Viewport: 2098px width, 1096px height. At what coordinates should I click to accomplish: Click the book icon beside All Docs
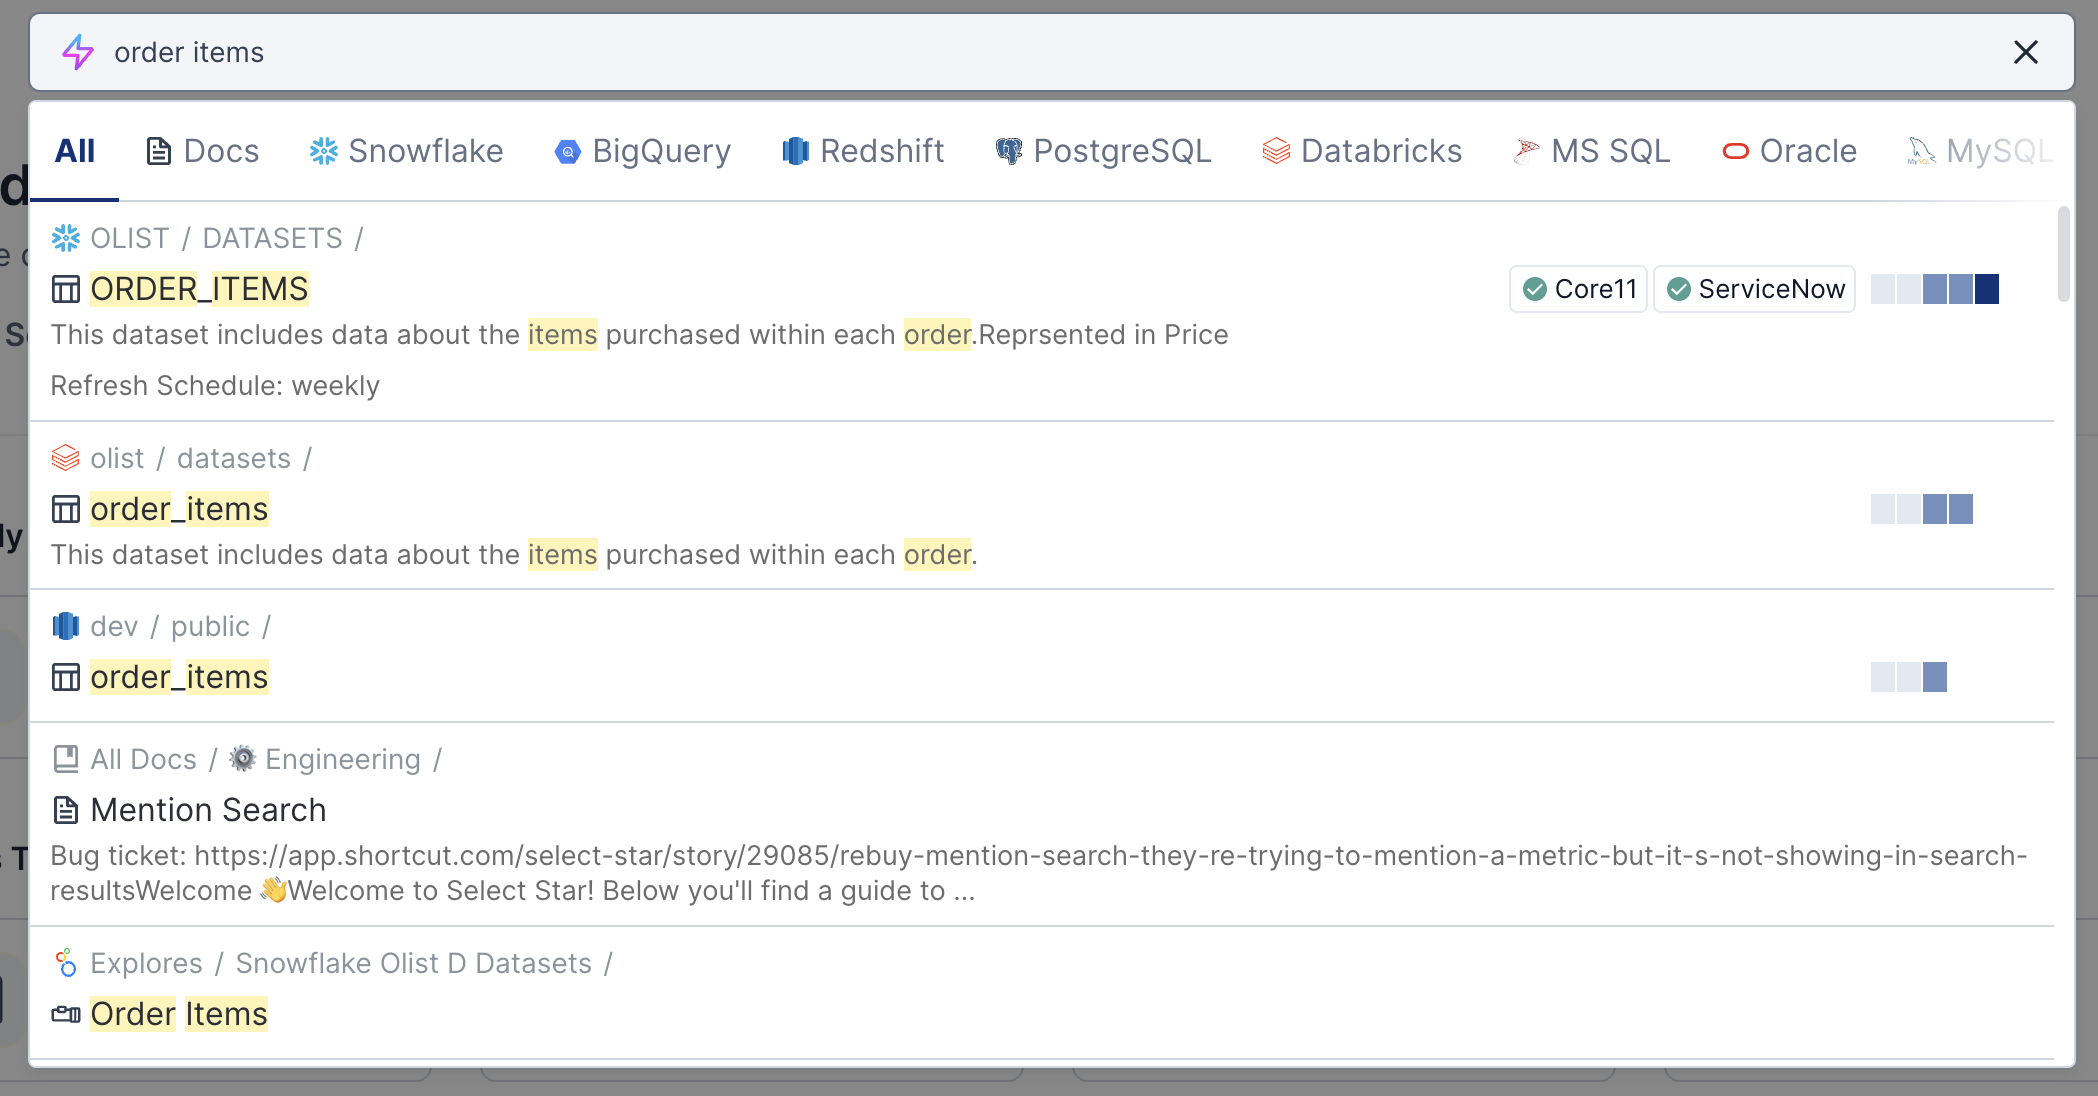[x=66, y=759]
